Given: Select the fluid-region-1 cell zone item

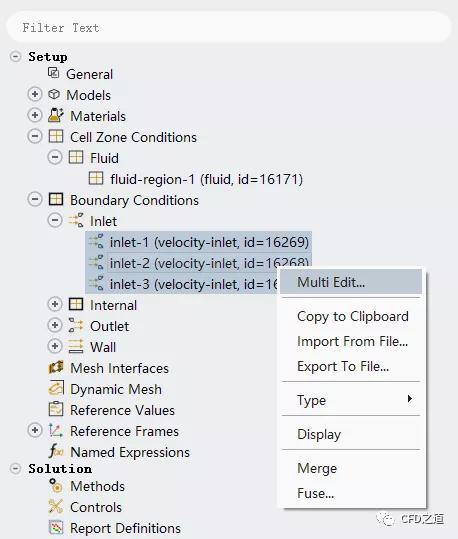Looking at the screenshot, I should tap(196, 179).
